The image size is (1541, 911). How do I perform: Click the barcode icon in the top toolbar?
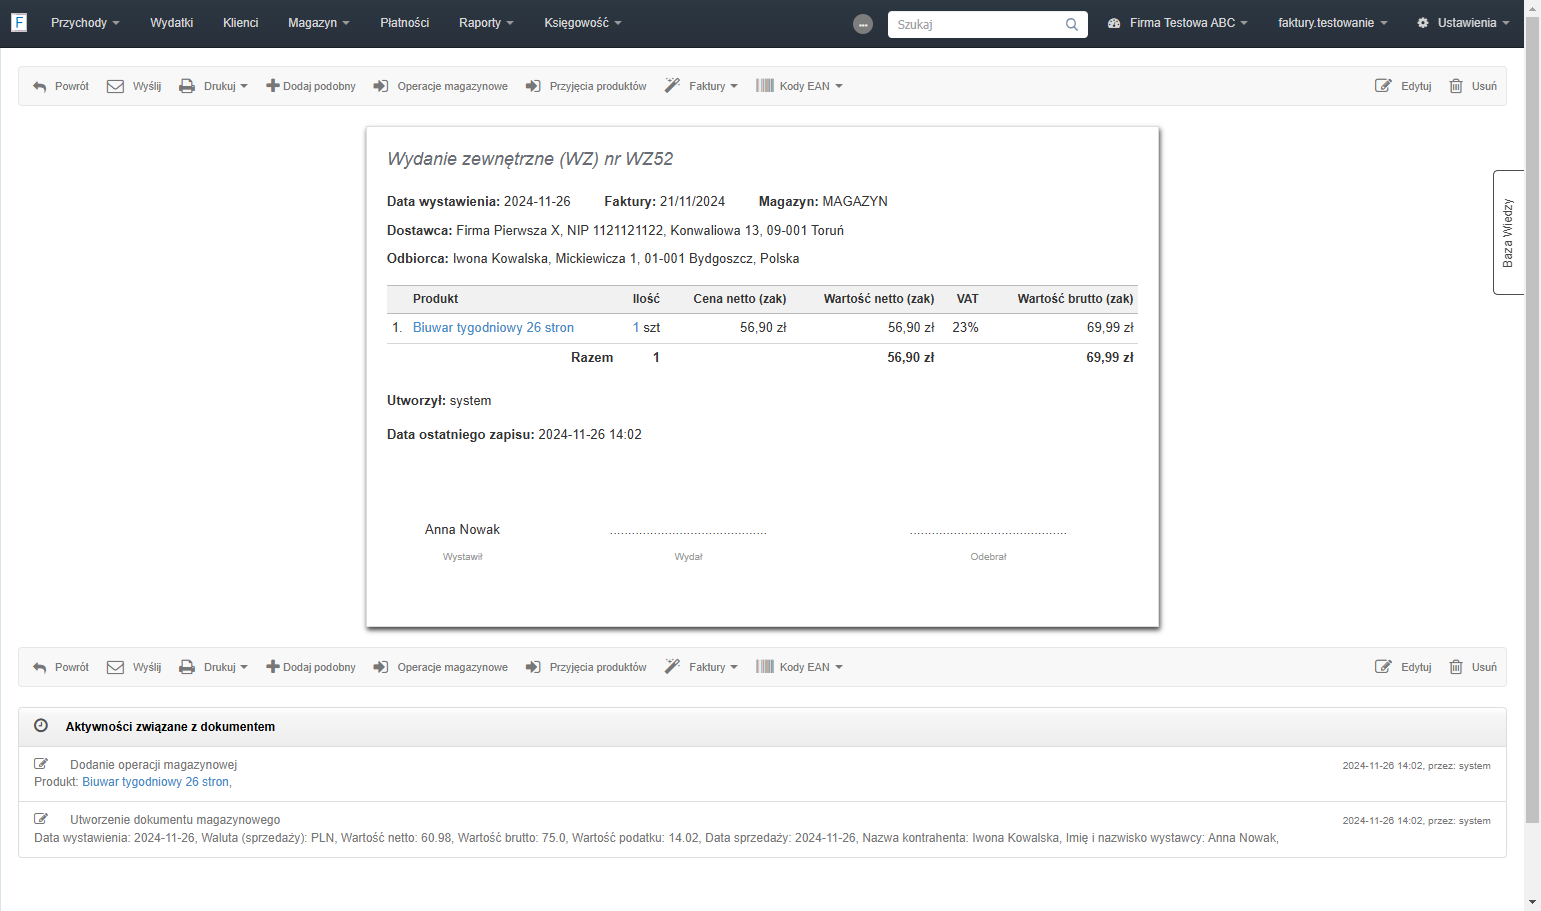coord(765,86)
